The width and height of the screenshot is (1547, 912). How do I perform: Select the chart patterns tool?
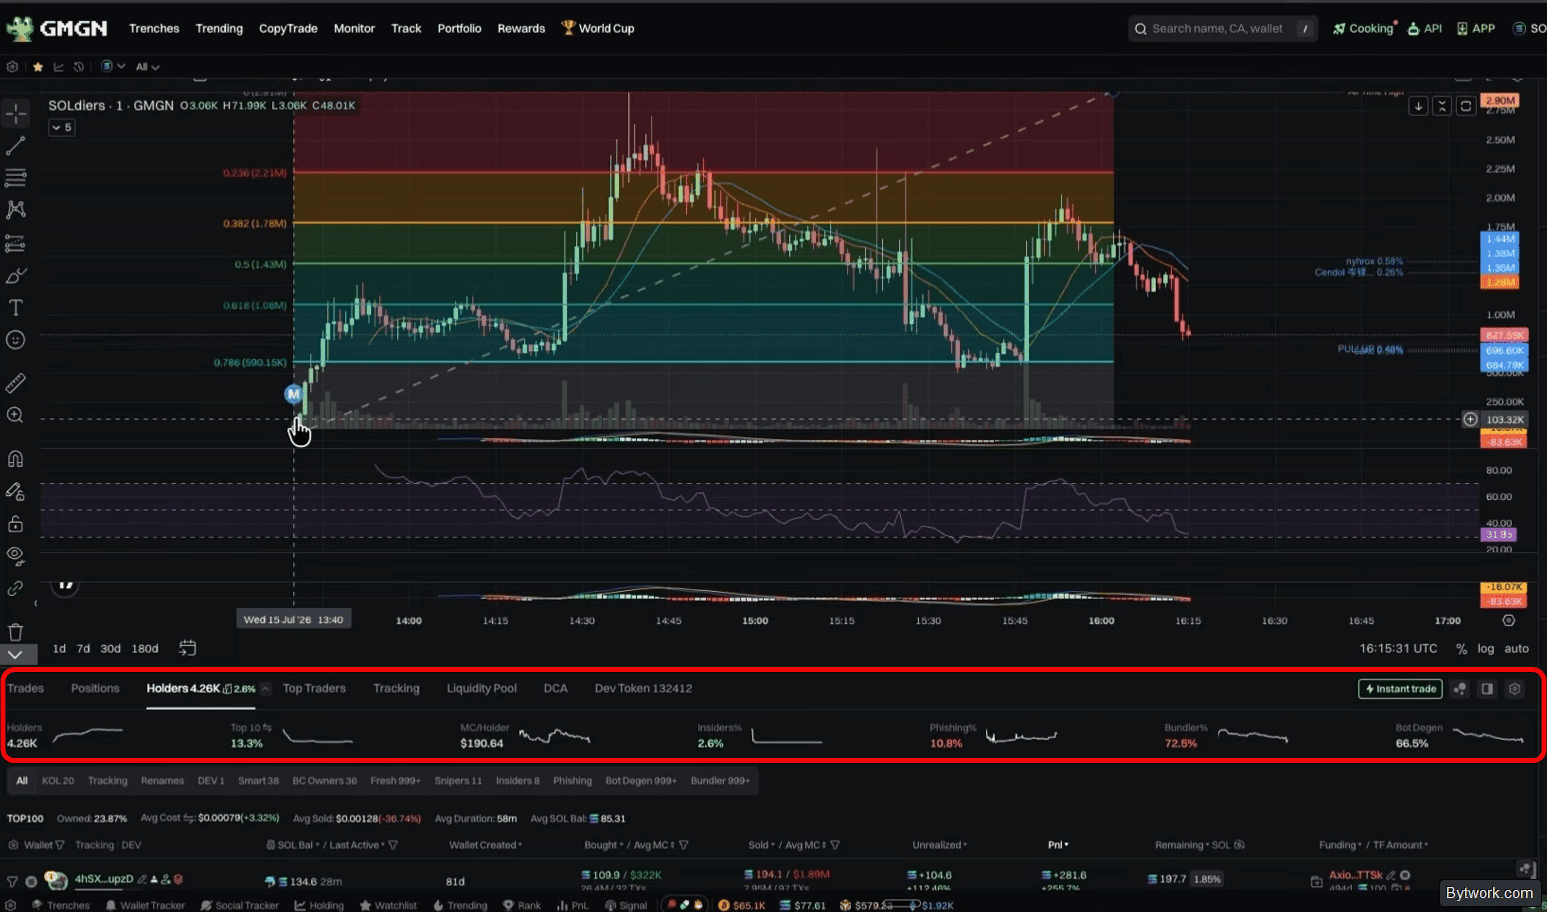click(16, 210)
